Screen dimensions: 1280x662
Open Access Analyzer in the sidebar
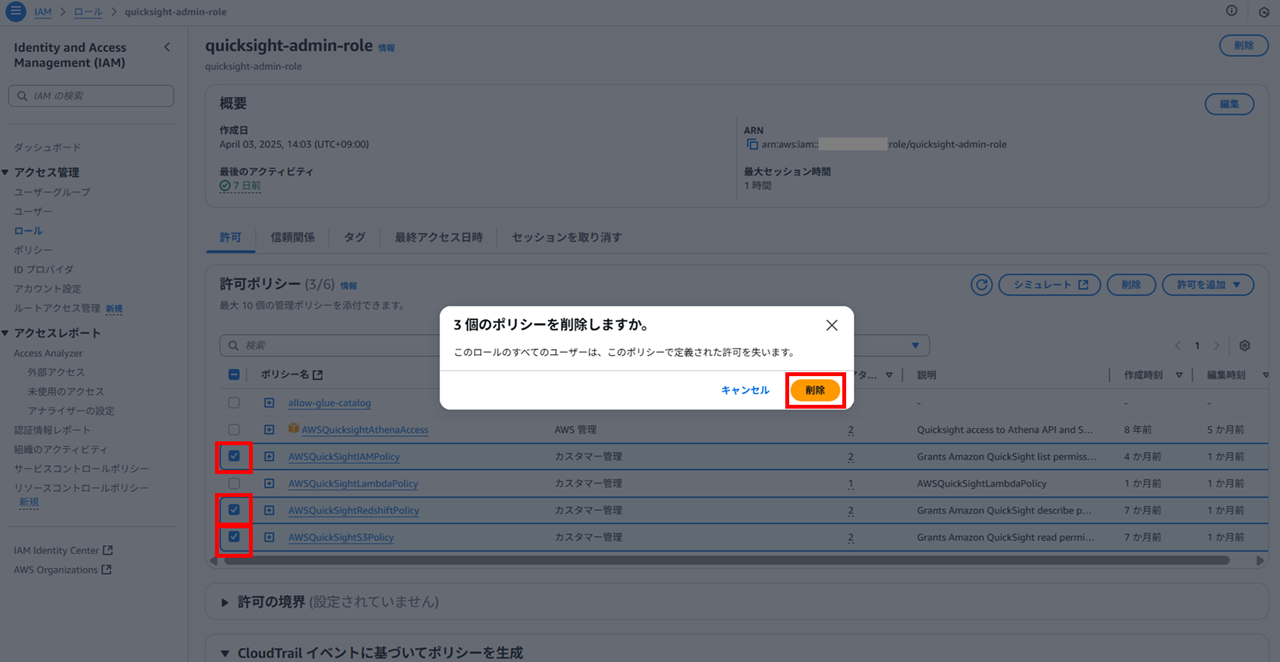click(48, 353)
